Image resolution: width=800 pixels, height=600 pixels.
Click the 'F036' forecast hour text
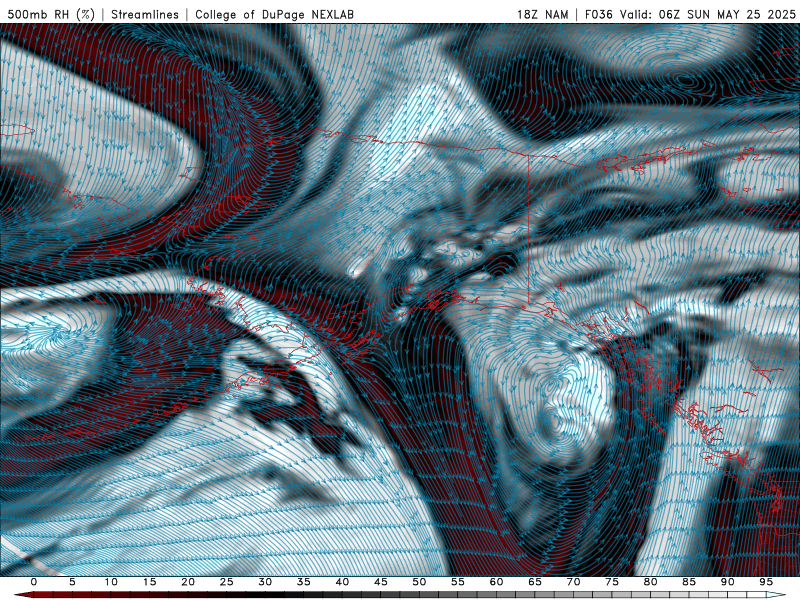598,14
